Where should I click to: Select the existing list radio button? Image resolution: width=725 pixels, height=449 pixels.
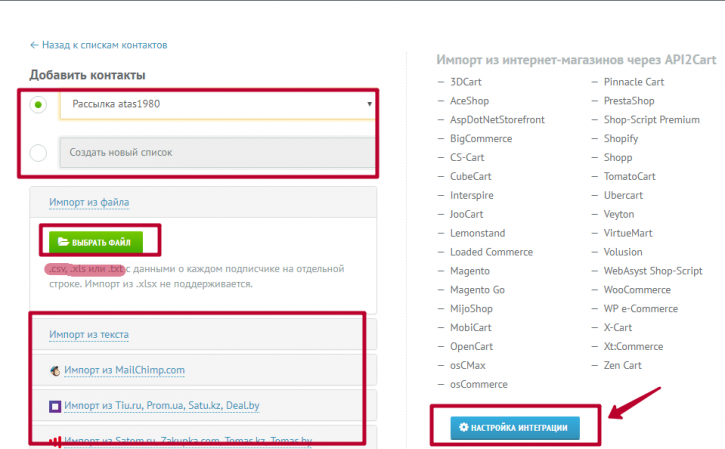38,105
